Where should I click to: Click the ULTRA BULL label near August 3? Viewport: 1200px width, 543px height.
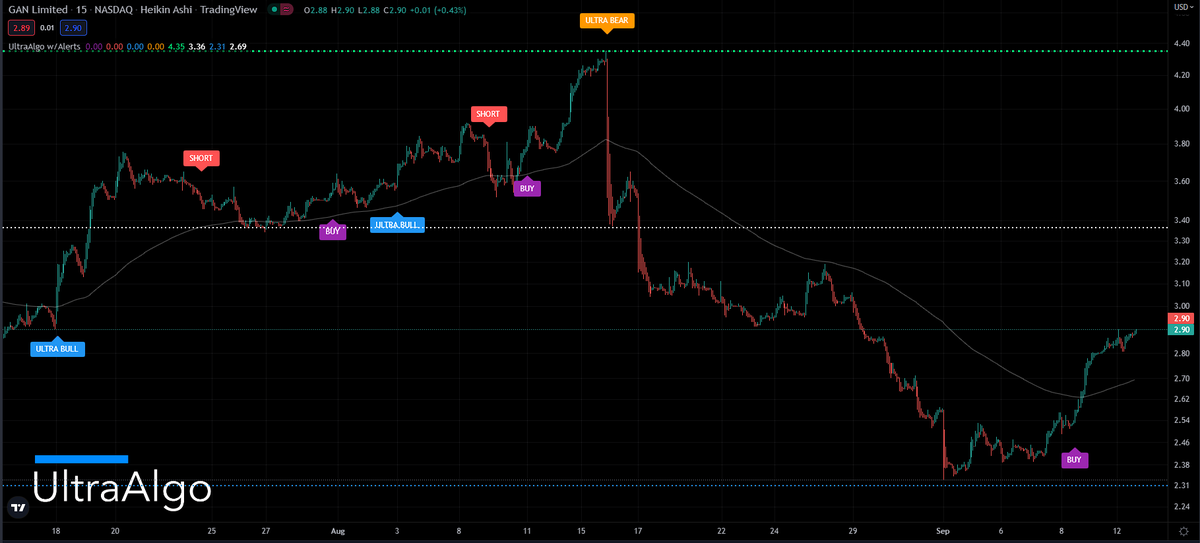click(x=397, y=225)
